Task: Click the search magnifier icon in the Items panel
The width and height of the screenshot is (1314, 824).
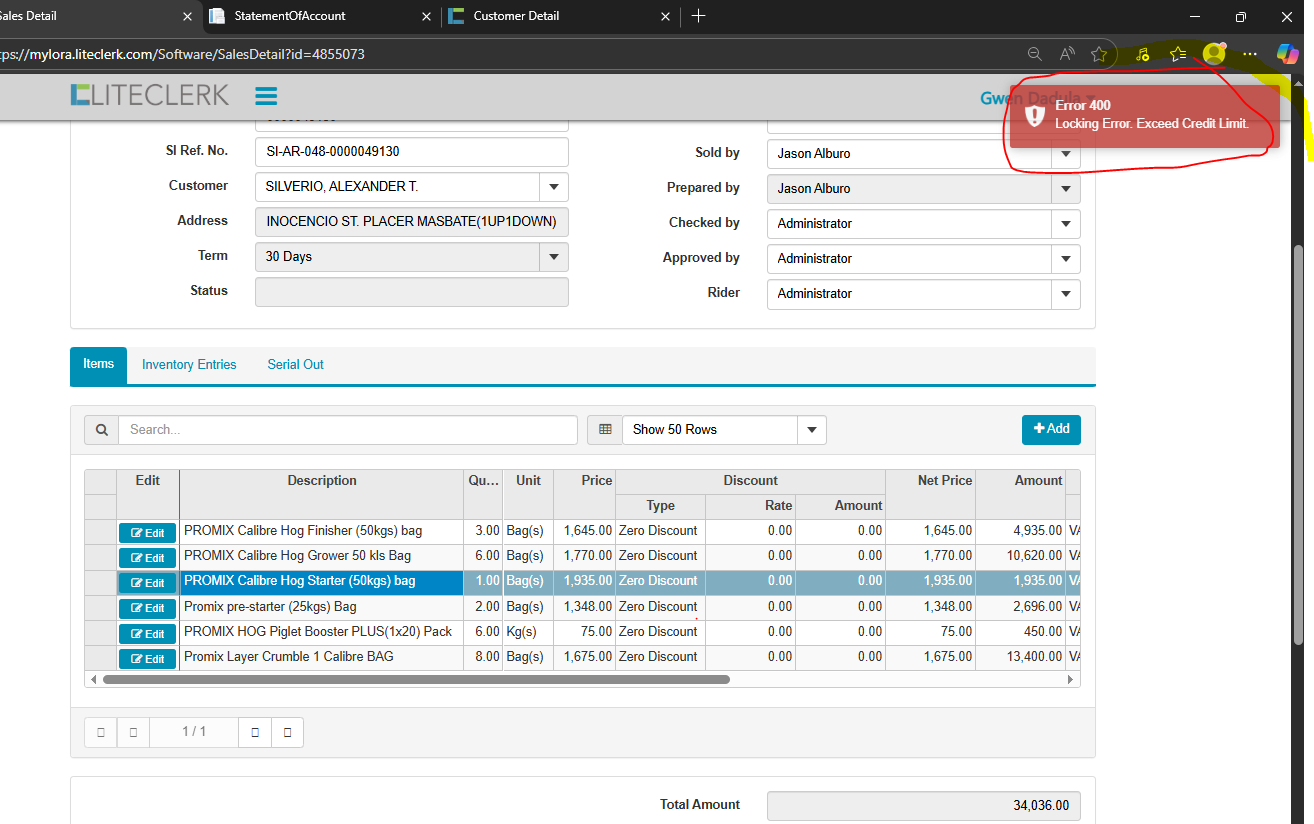Action: click(x=101, y=430)
